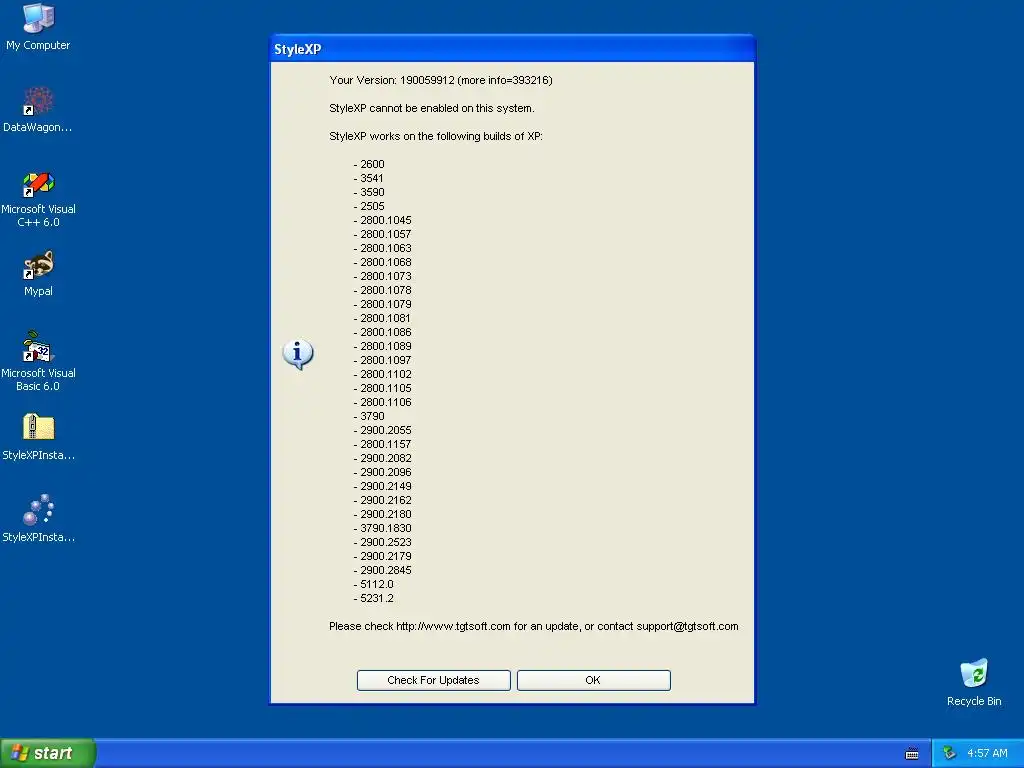The image size is (1024, 768).
Task: Select the StyleXPInsta zip folder icon
Action: coord(38,436)
